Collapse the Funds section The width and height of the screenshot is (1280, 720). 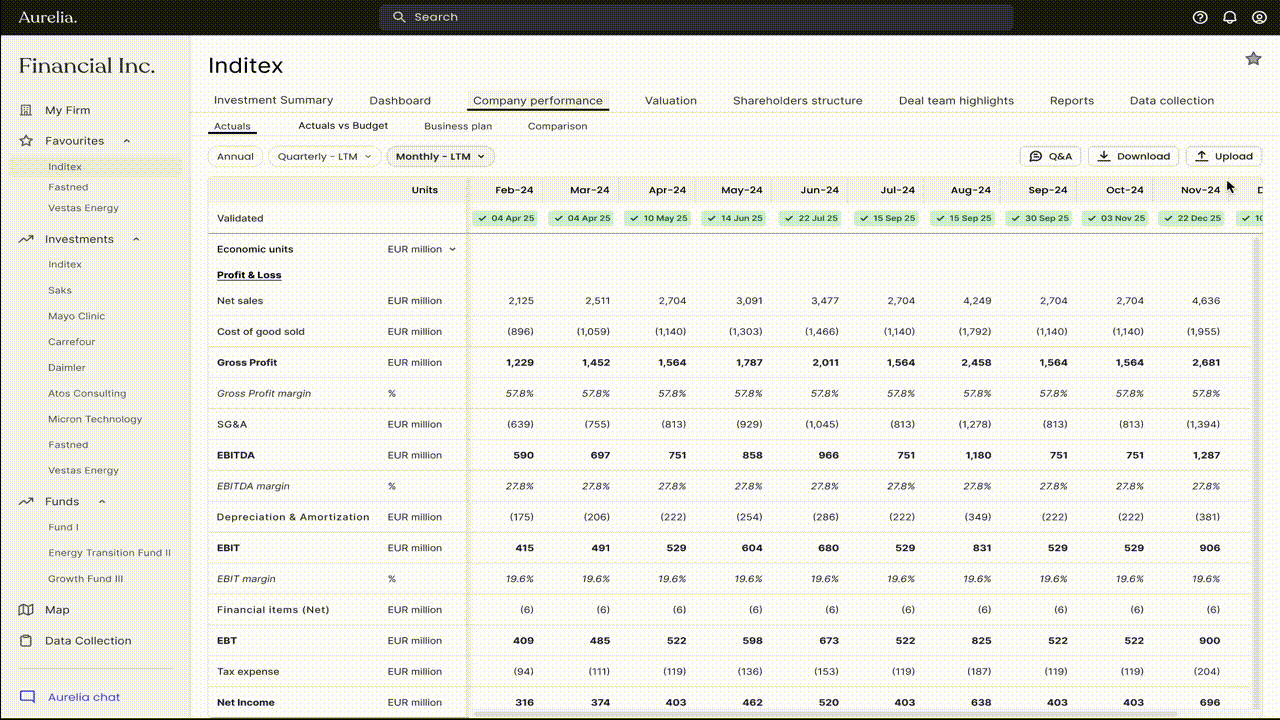point(102,501)
